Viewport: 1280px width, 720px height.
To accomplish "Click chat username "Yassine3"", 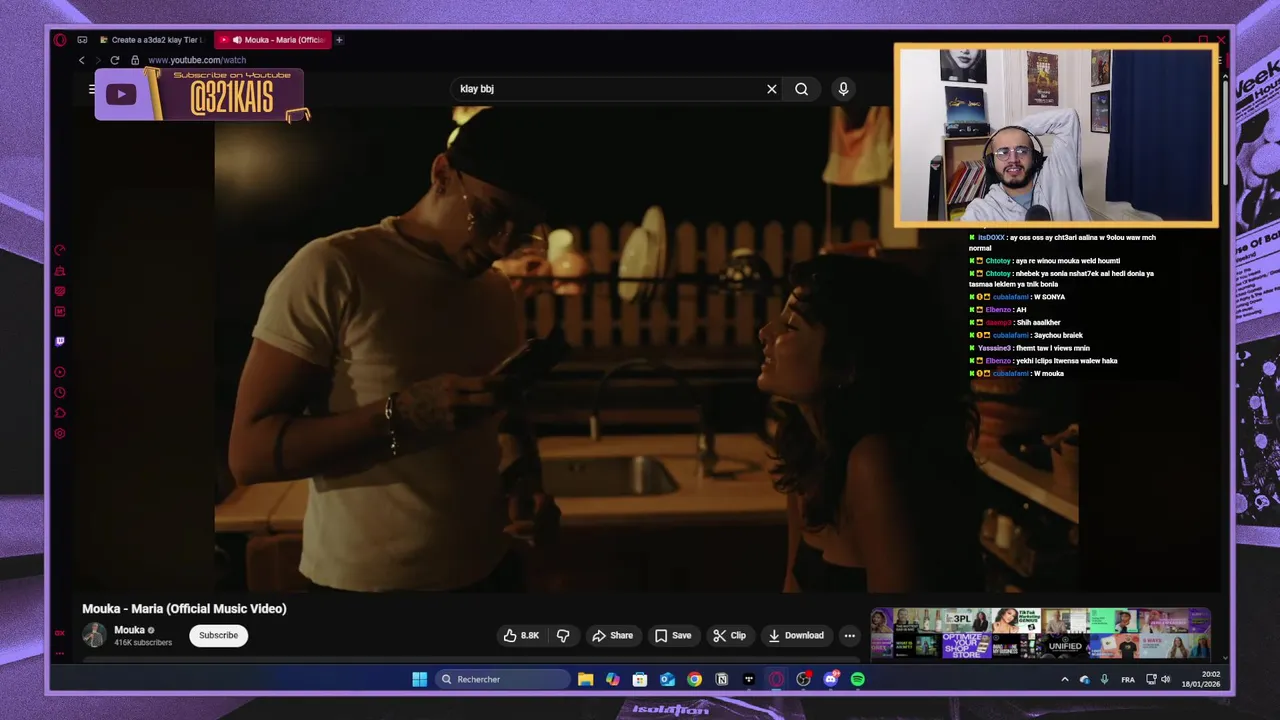I will [993, 348].
